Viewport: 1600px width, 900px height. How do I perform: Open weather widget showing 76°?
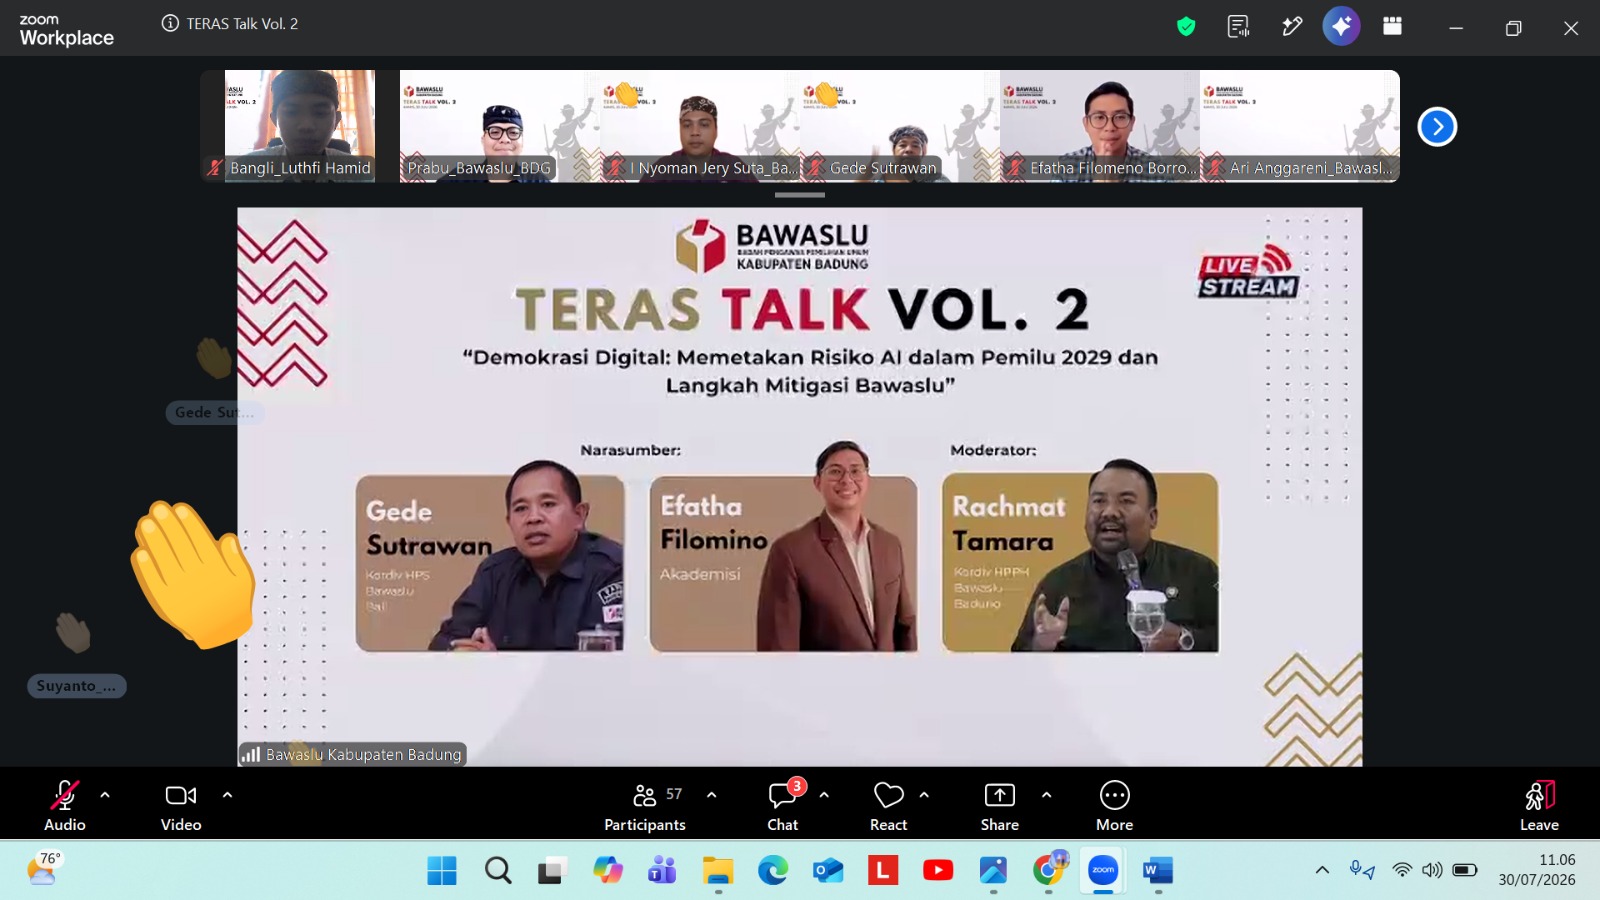pyautogui.click(x=44, y=868)
